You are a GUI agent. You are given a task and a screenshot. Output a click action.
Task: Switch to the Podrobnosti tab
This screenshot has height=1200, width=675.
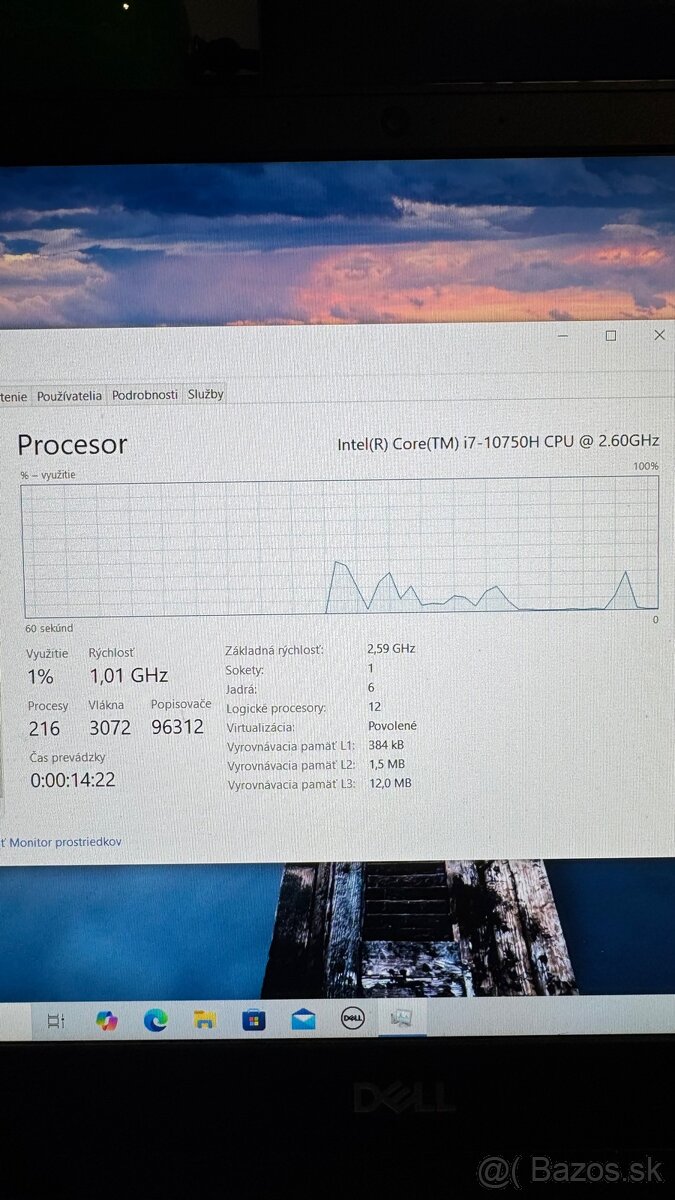pyautogui.click(x=145, y=394)
